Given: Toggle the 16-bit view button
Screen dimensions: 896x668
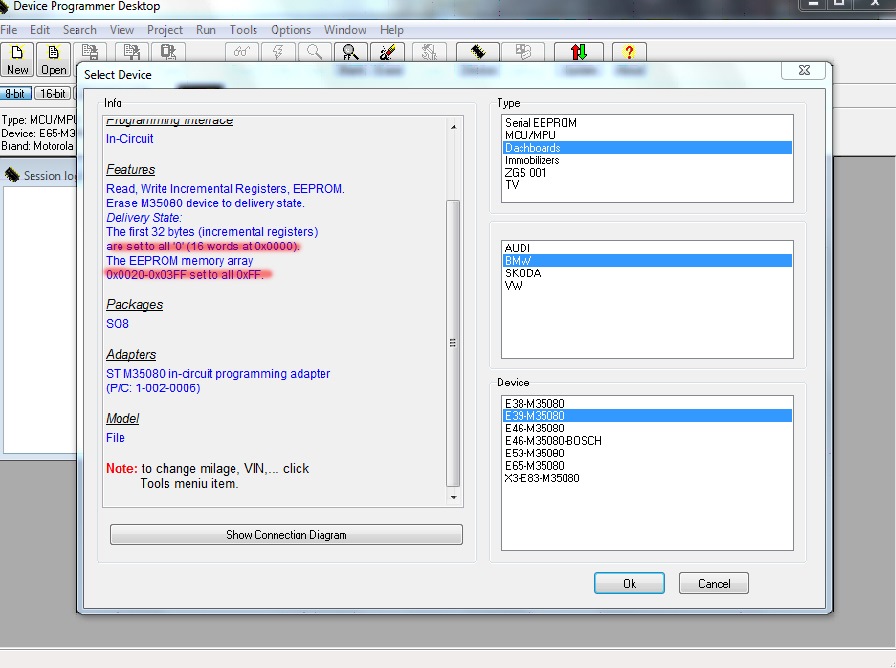Looking at the screenshot, I should point(53,94).
